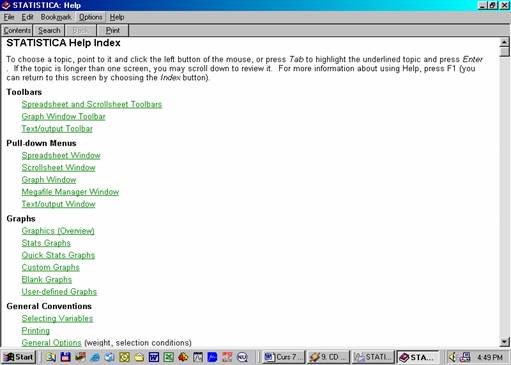
Task: Click the first quick launch icon next to Start
Action: [x=51, y=357]
